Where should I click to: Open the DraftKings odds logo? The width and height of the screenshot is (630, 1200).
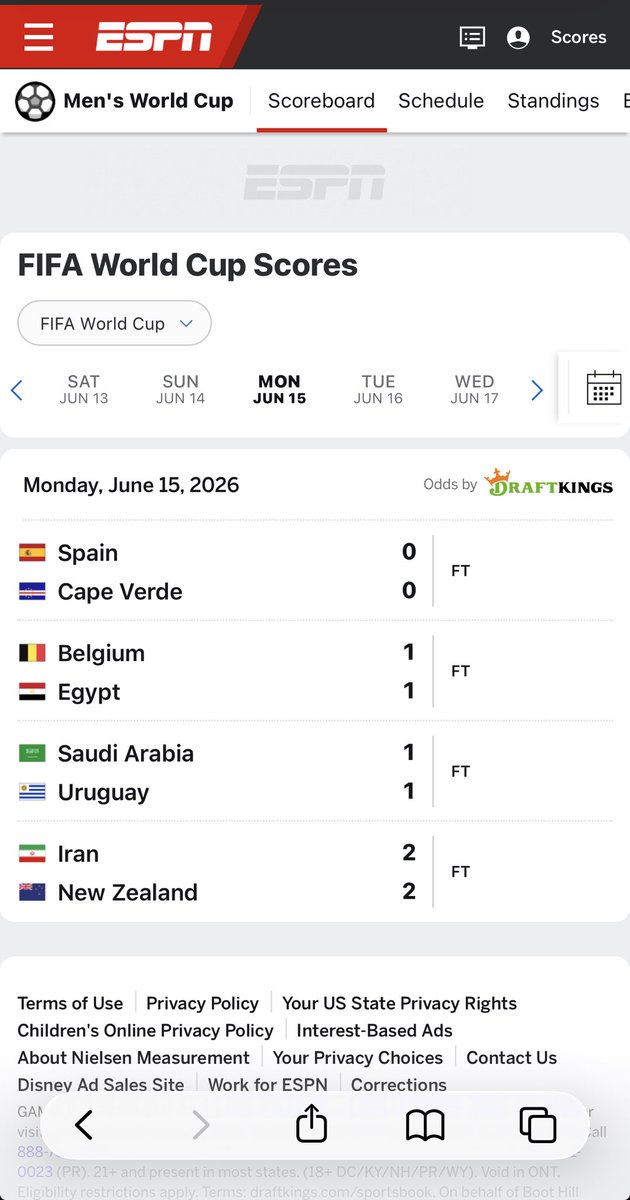548,484
